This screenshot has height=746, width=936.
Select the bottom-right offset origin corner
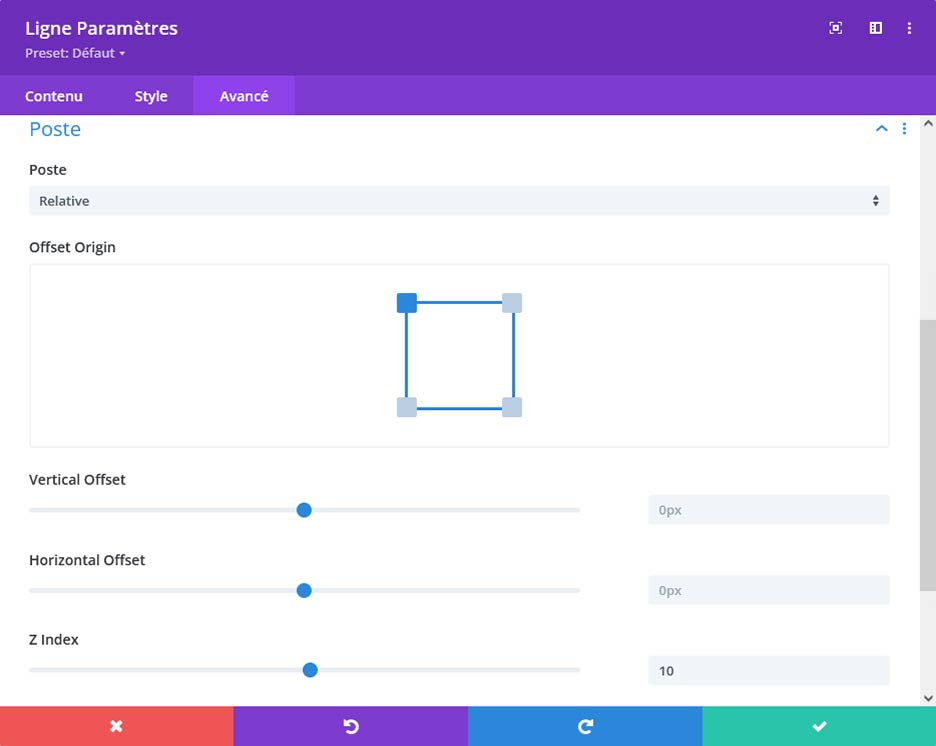point(512,408)
